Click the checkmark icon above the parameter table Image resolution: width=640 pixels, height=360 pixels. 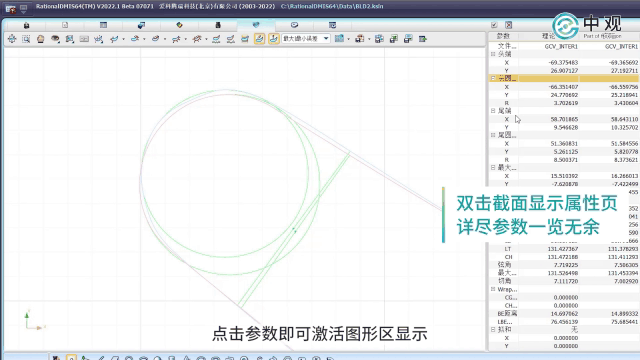(x=494, y=25)
